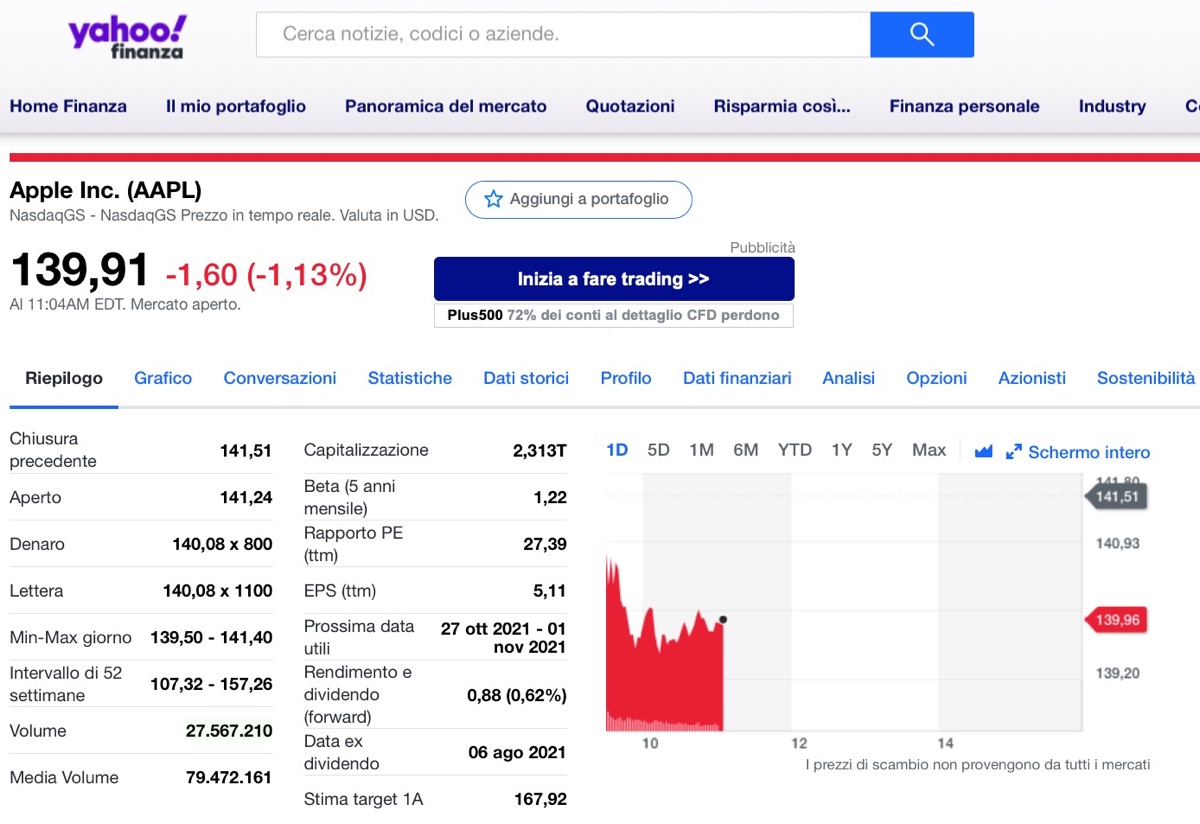Click the star icon in Aggiungi a portafoglio
Image resolution: width=1200 pixels, height=824 pixels.
(493, 199)
